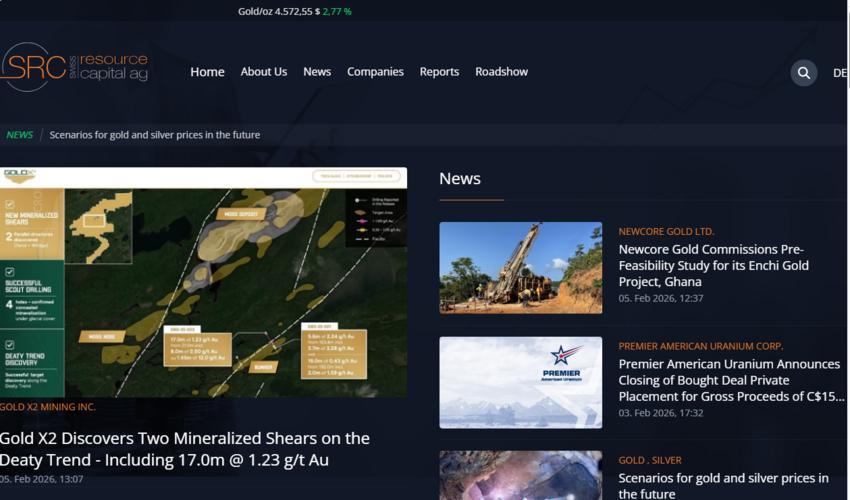This screenshot has height=500, width=850.
Task: Open the Reports menu item
Action: tap(439, 72)
